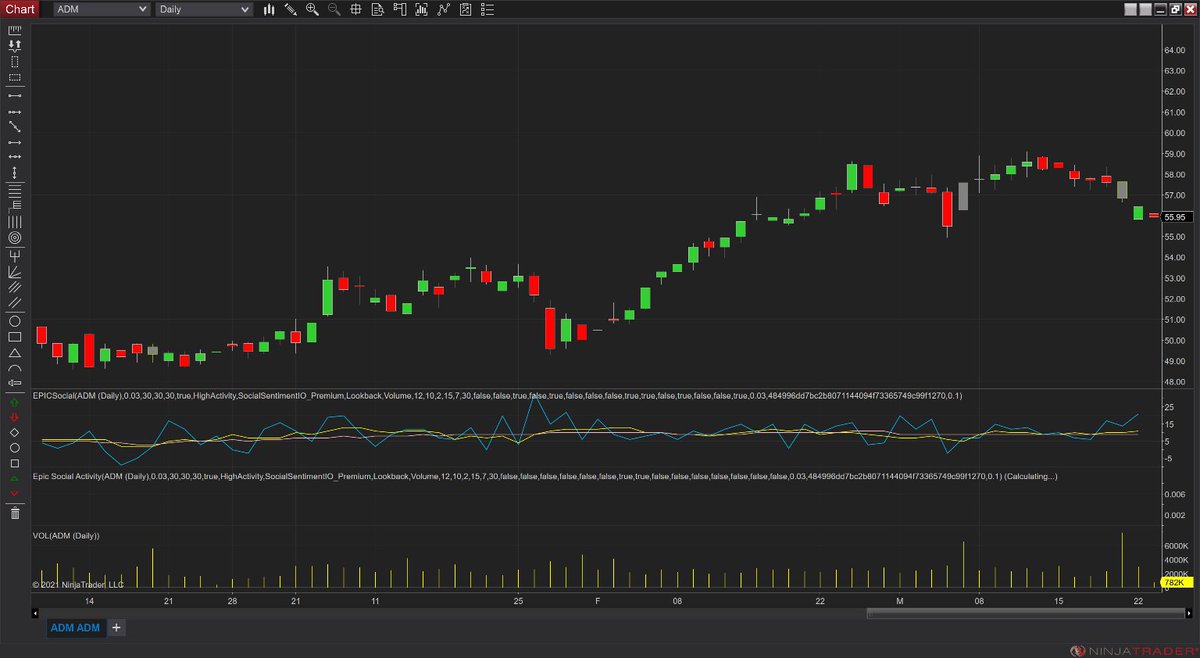Open the red Chart menu

coord(21,9)
